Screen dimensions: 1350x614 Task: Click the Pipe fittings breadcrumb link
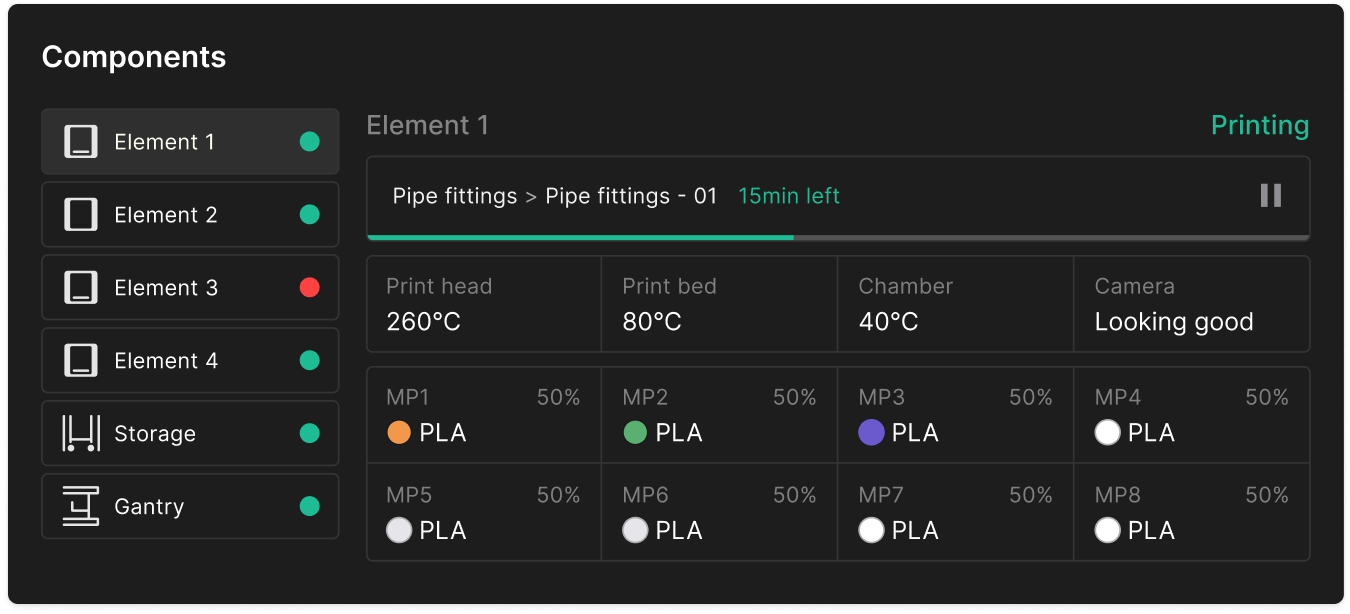tap(455, 196)
